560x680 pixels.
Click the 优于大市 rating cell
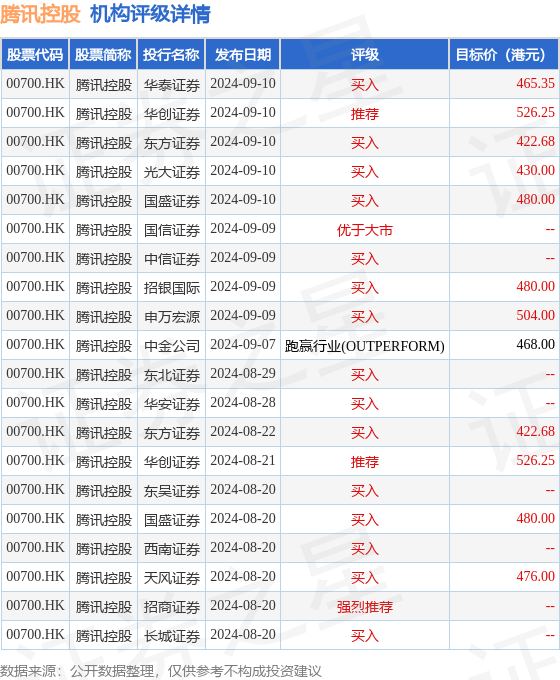click(x=365, y=229)
